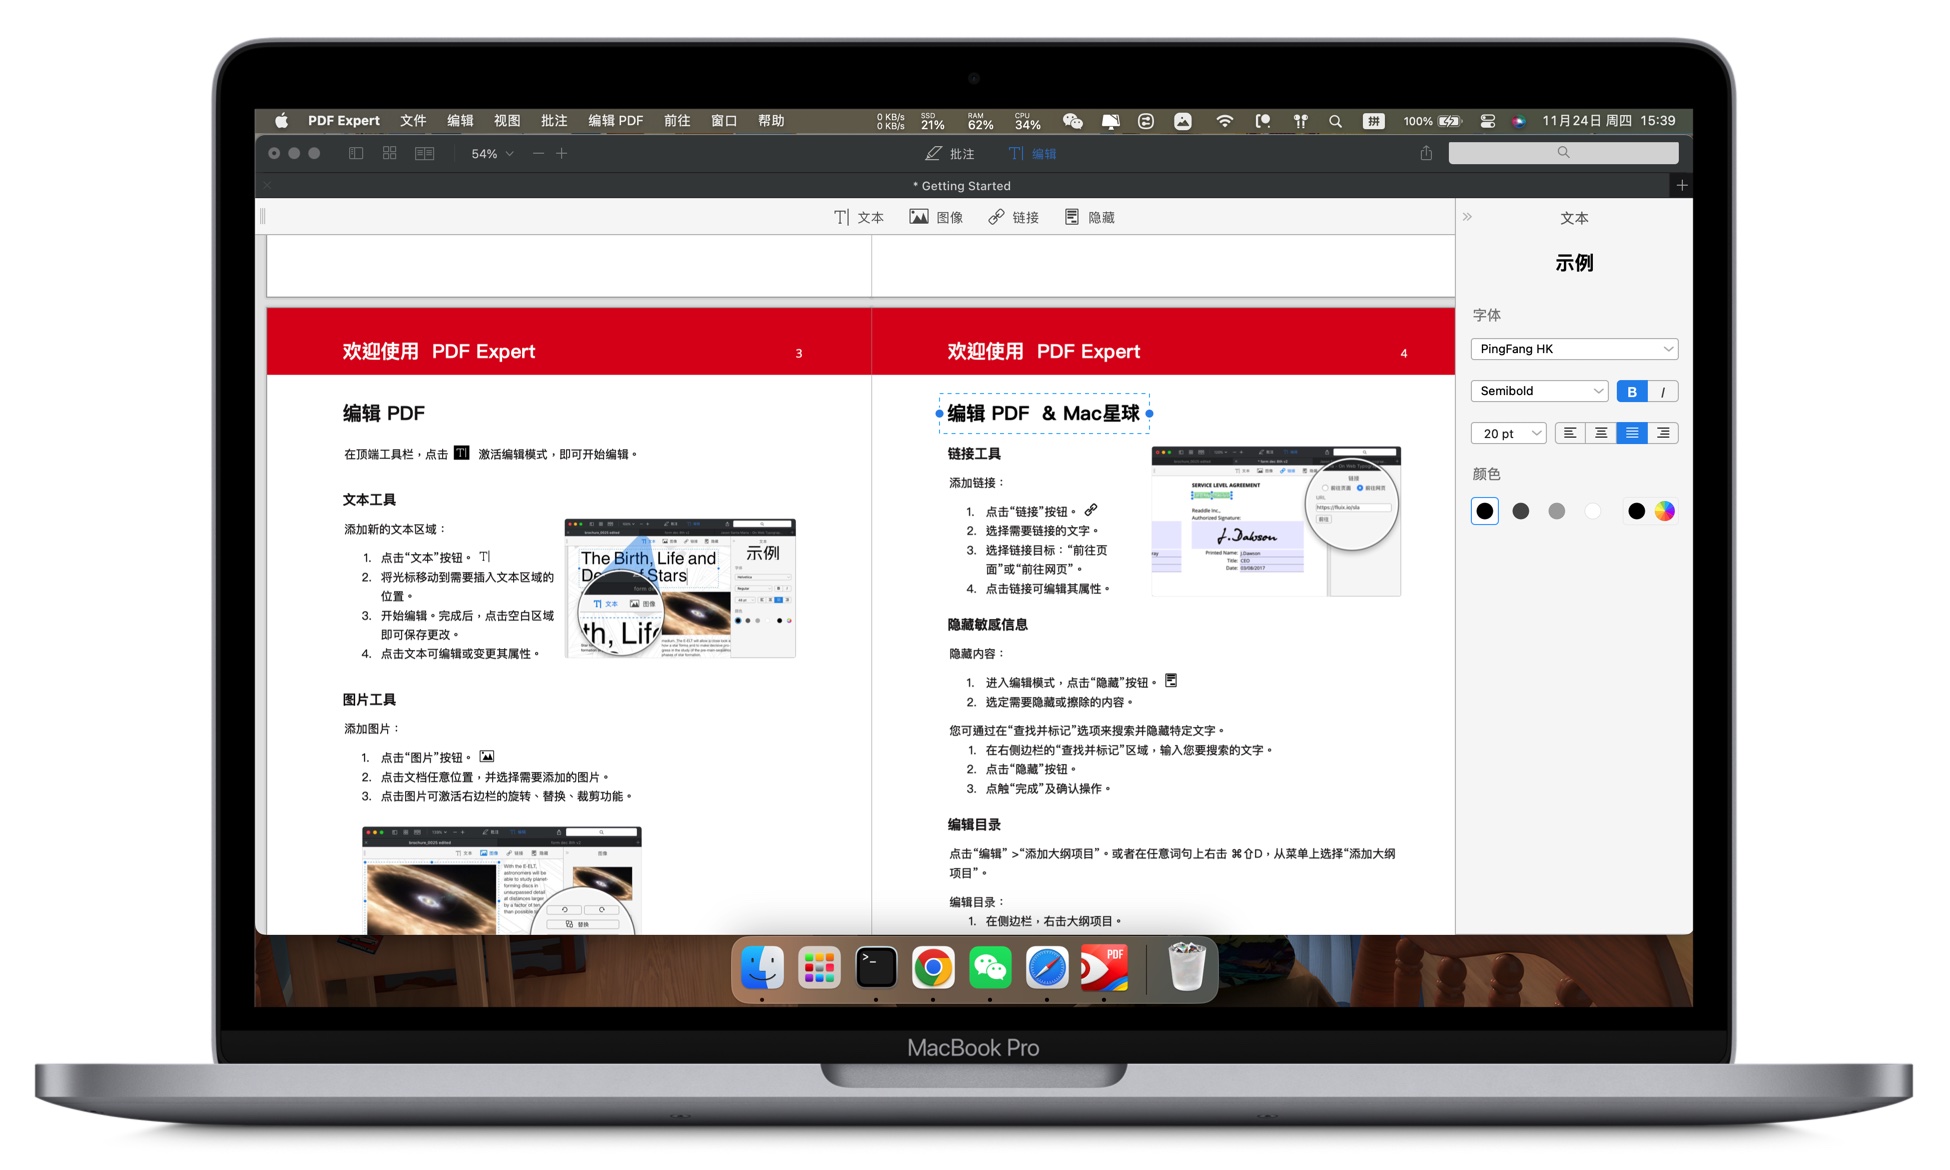1950x1170 pixels.
Task: Open Google Chrome from the Dock
Action: coord(933,967)
